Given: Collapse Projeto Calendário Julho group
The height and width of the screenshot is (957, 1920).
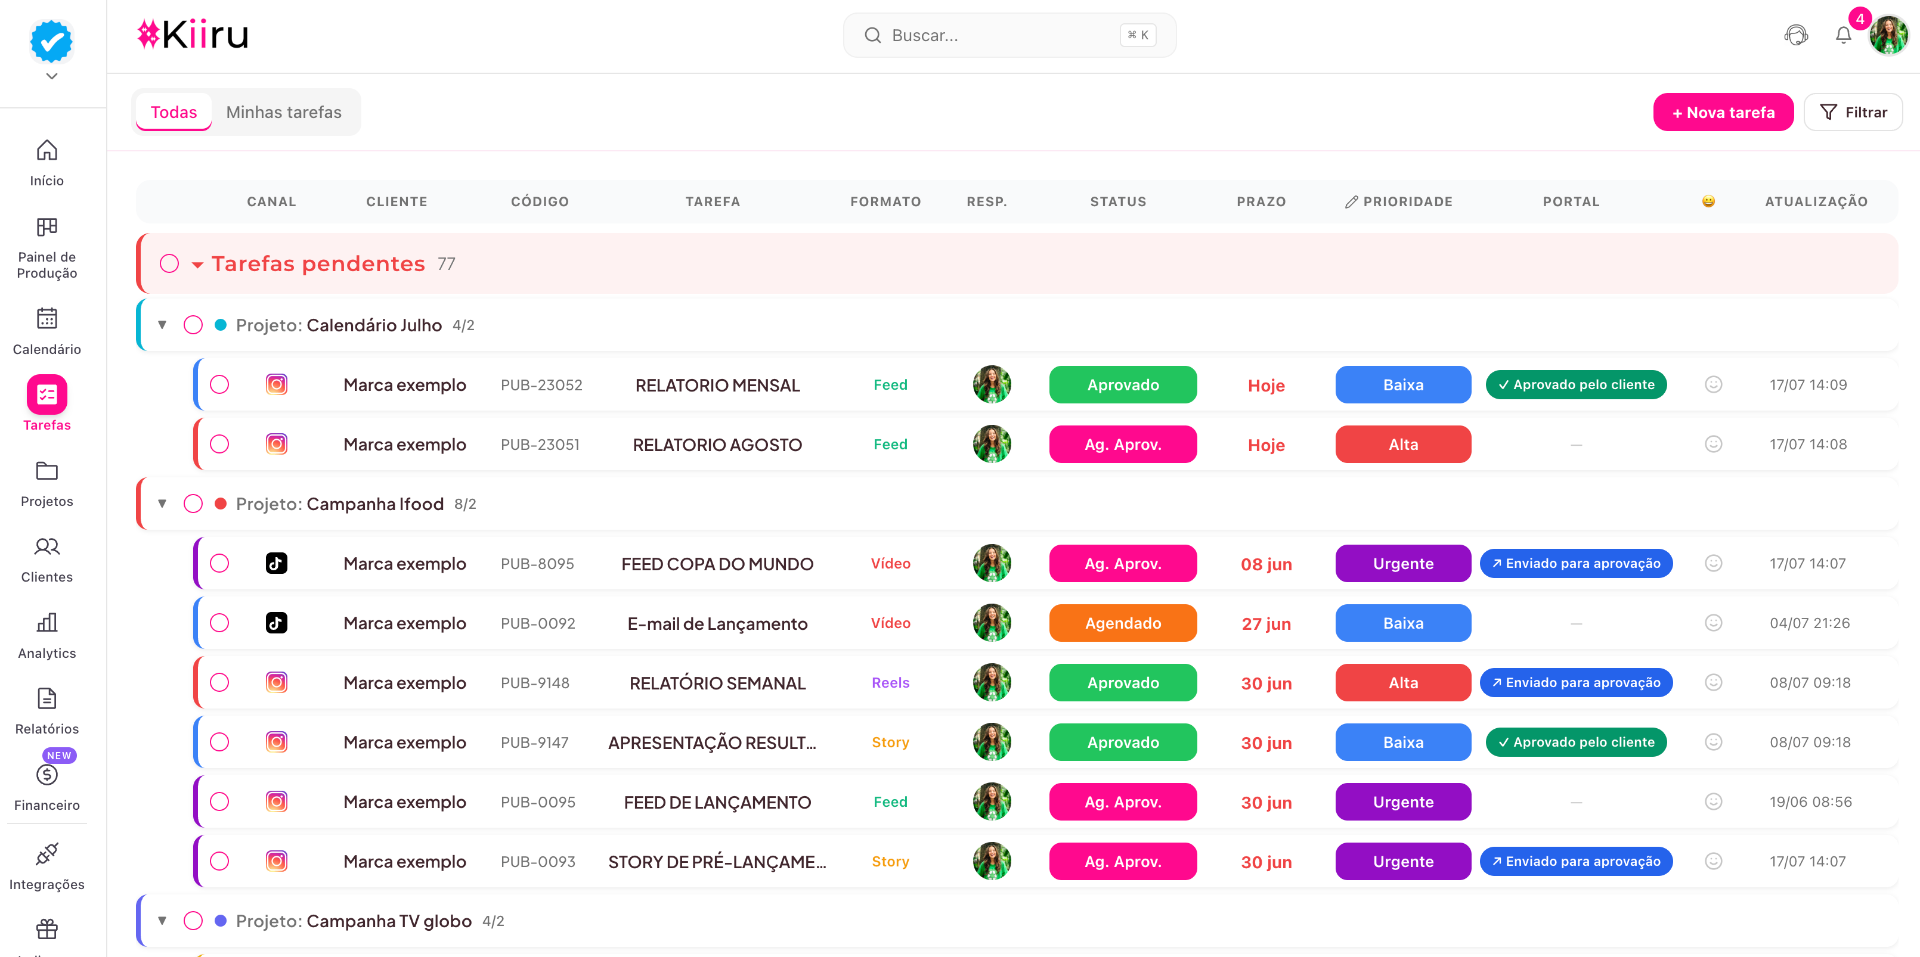Looking at the screenshot, I should (x=162, y=325).
